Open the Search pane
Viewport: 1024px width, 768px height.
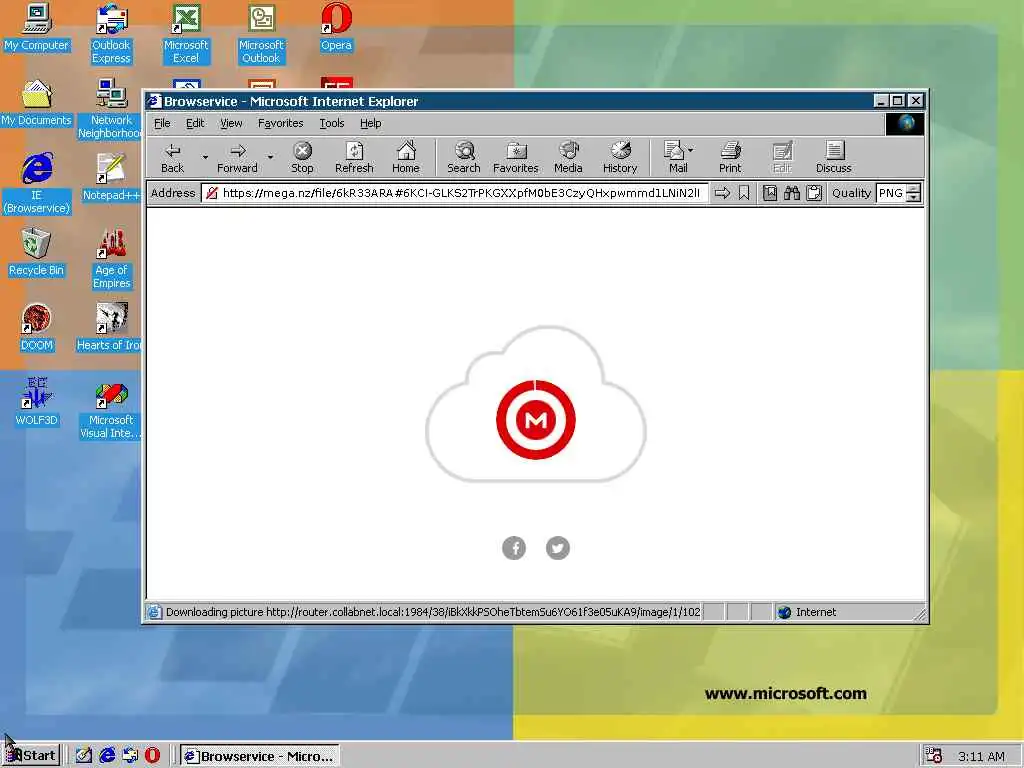pos(464,157)
